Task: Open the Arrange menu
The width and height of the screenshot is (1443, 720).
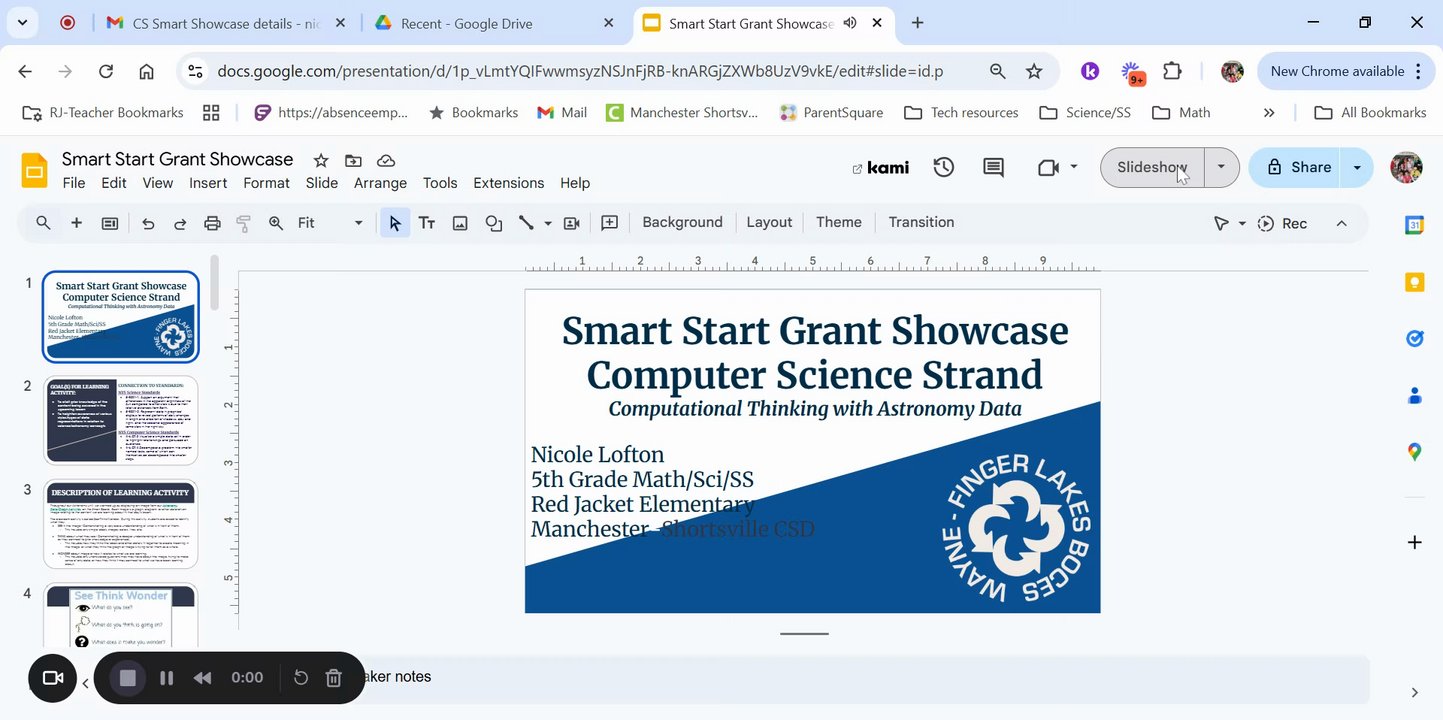Action: [380, 183]
